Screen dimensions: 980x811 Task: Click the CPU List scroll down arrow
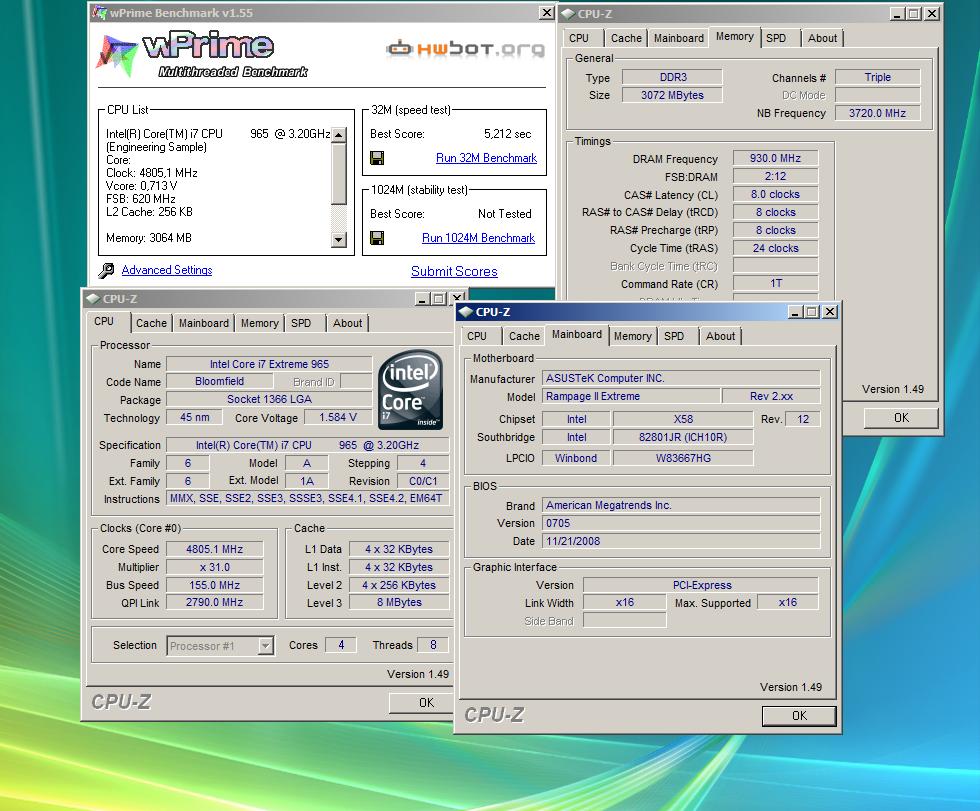click(338, 239)
